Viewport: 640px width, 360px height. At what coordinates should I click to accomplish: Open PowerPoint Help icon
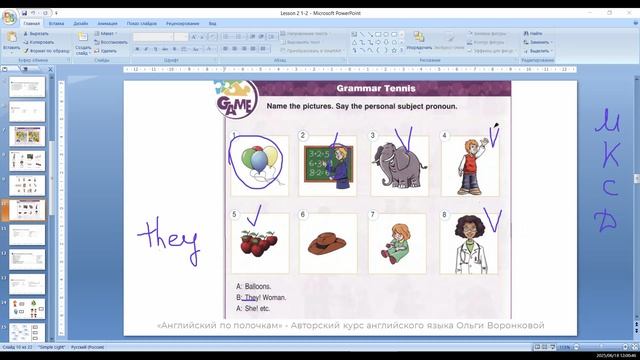point(635,24)
